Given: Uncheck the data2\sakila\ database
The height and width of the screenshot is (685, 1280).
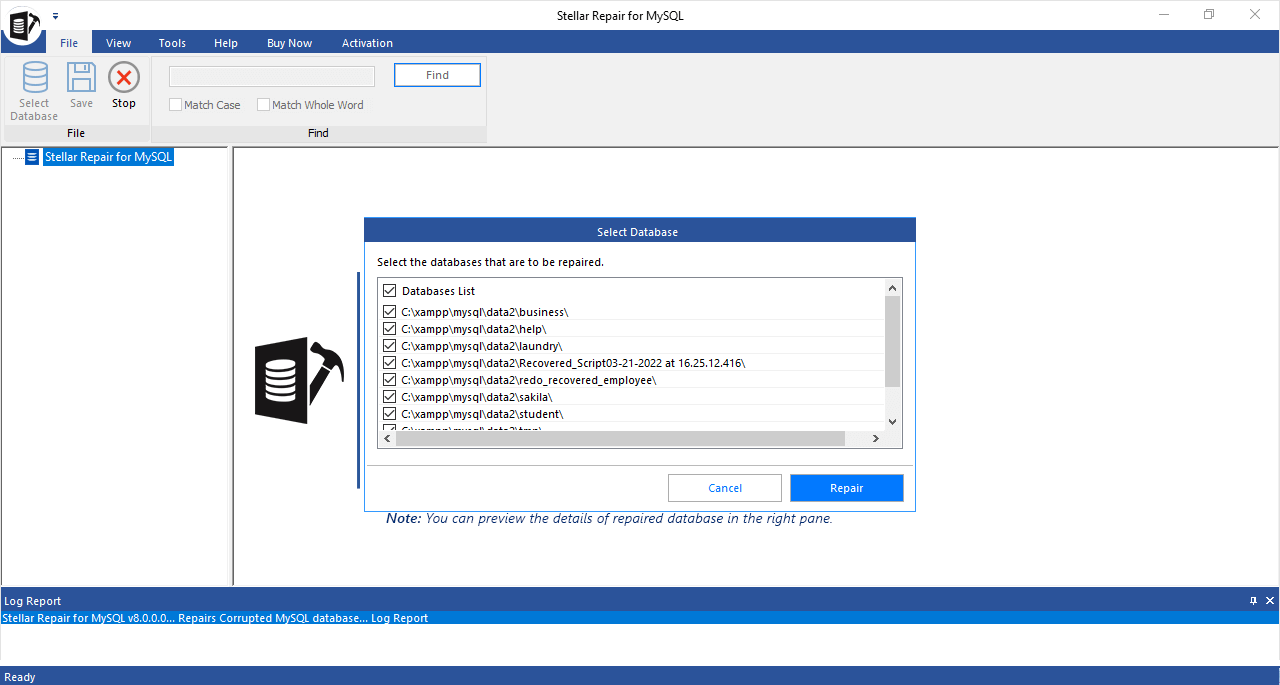Looking at the screenshot, I should click(390, 397).
